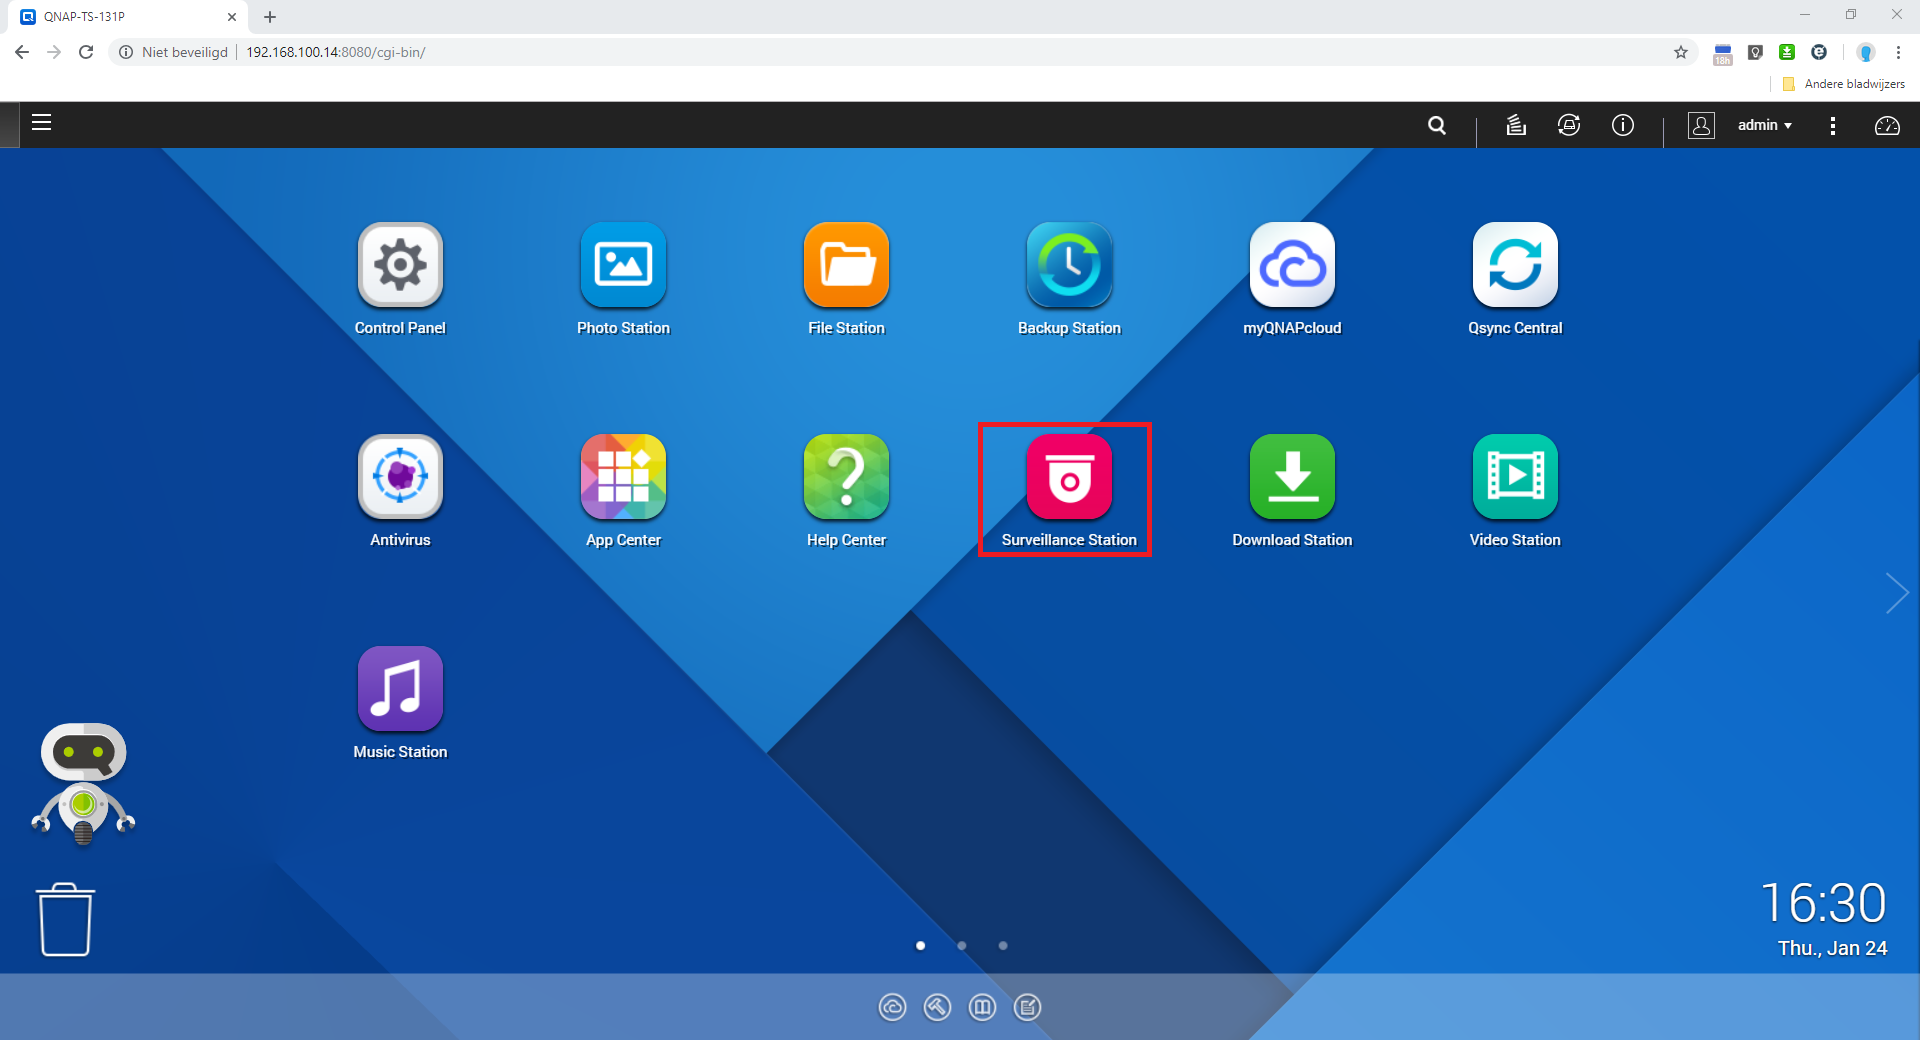The width and height of the screenshot is (1920, 1040).
Task: Open Music Station
Action: tap(400, 689)
